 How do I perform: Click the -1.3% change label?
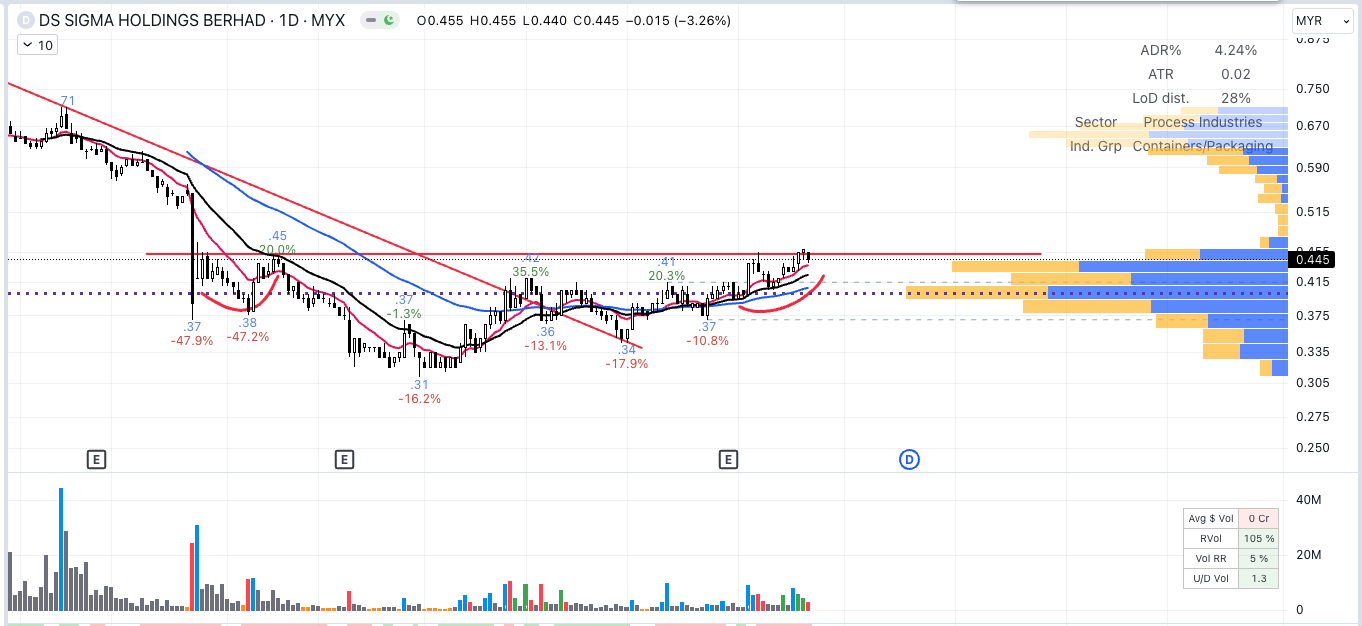(x=404, y=314)
